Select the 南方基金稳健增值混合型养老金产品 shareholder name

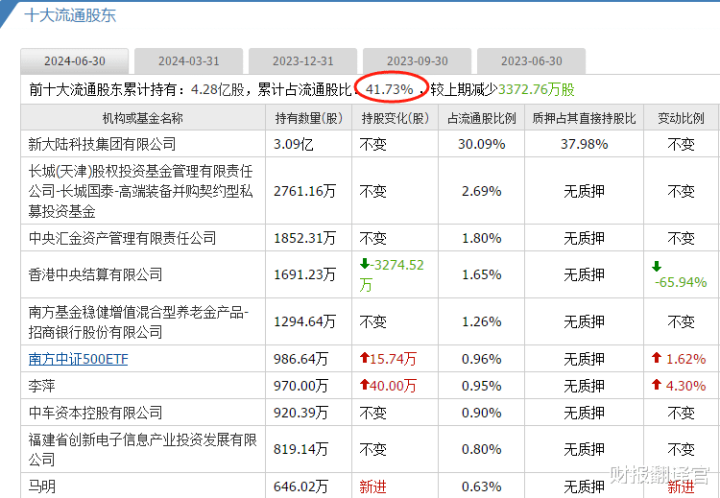139,322
